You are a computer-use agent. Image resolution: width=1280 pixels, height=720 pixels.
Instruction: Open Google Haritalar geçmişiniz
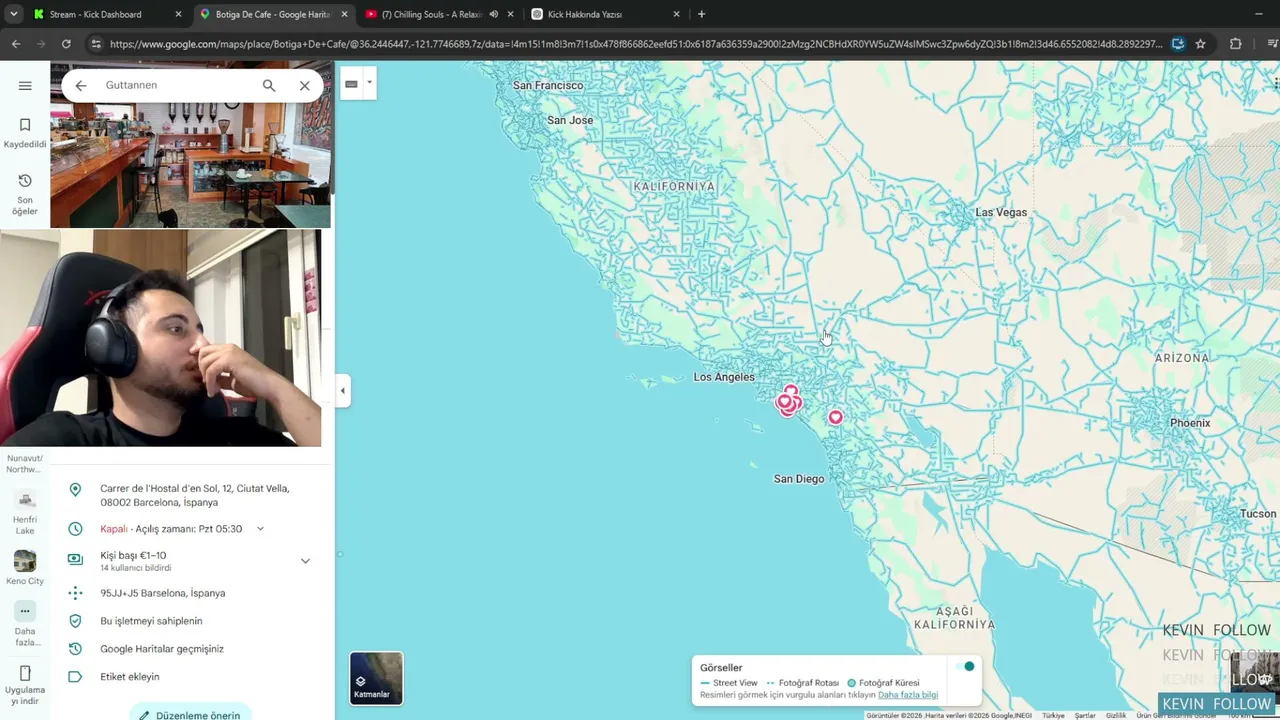pos(162,649)
